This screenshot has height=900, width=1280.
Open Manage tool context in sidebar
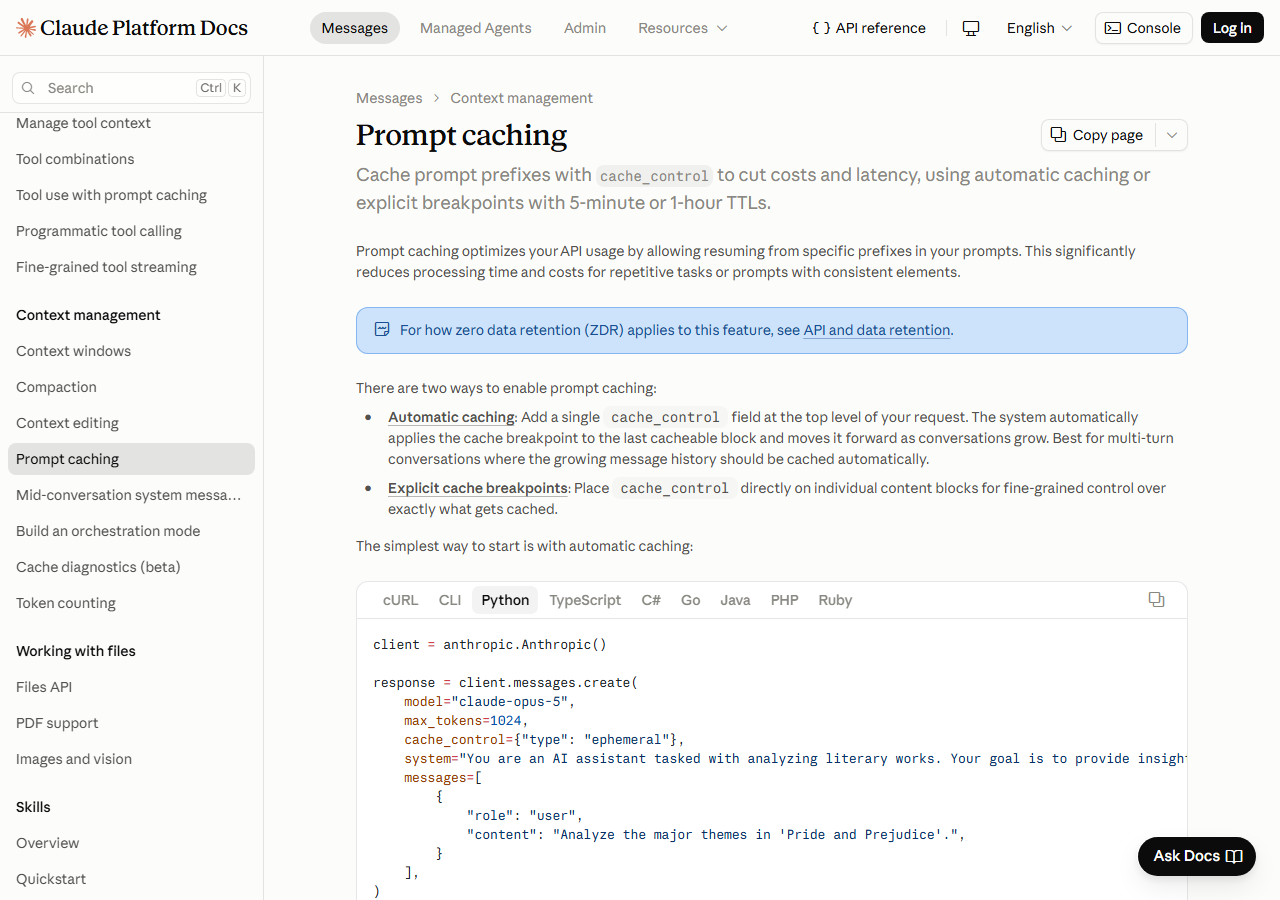(x=131, y=123)
